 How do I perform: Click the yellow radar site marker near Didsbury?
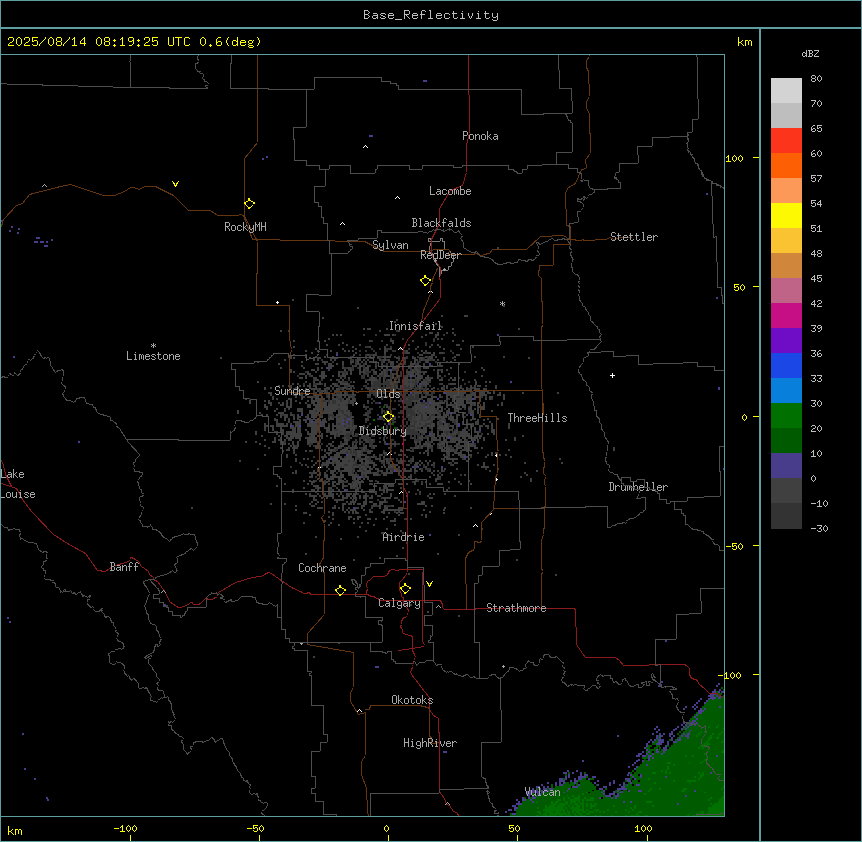388,417
